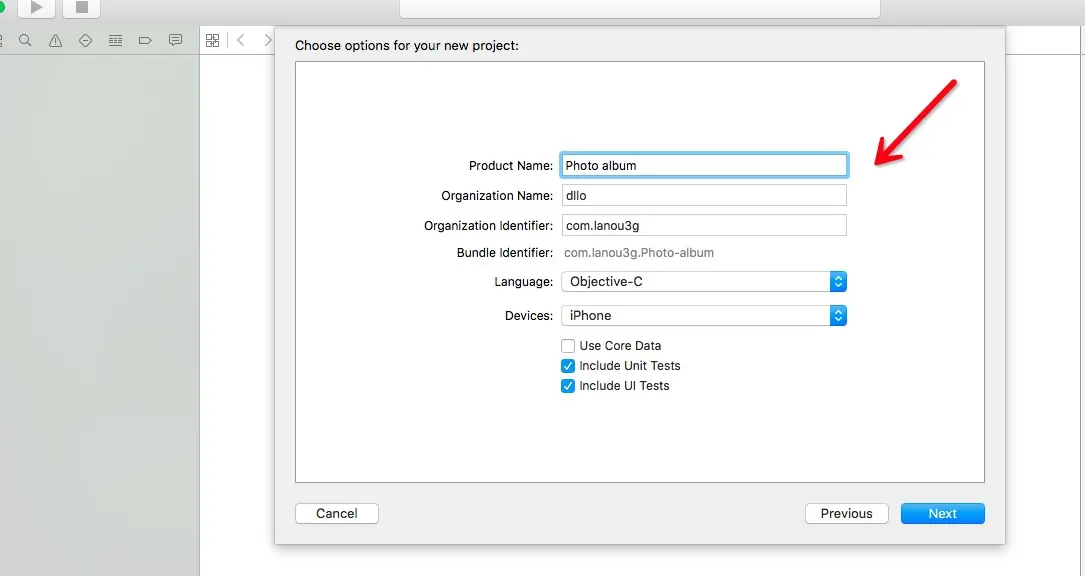This screenshot has height=576, width=1085.
Task: Click the bundle identifier text com.lanou3g.Photo-album
Action: pyautogui.click(x=639, y=253)
